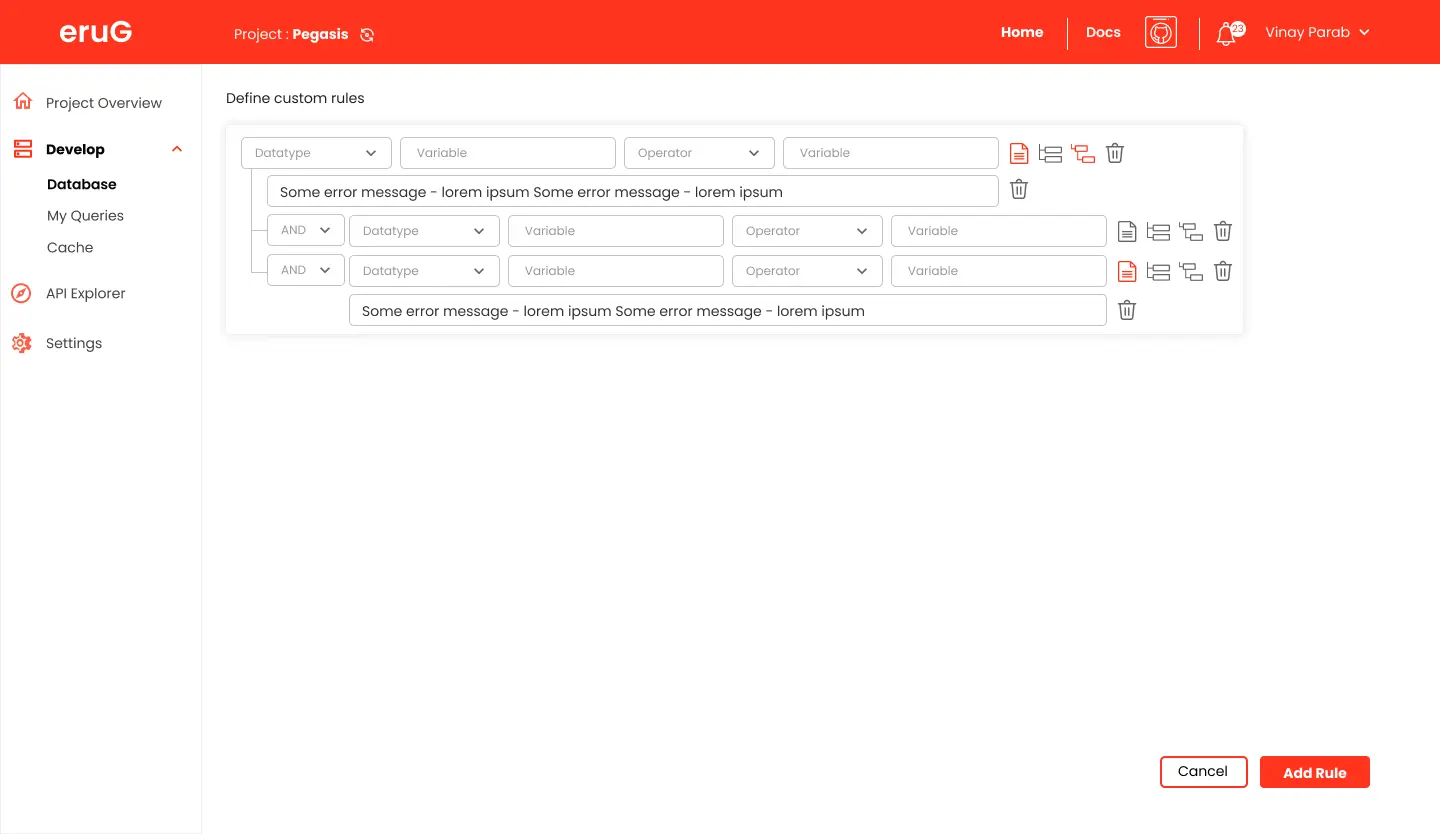
Task: Click the Add Rule button
Action: (x=1314, y=772)
